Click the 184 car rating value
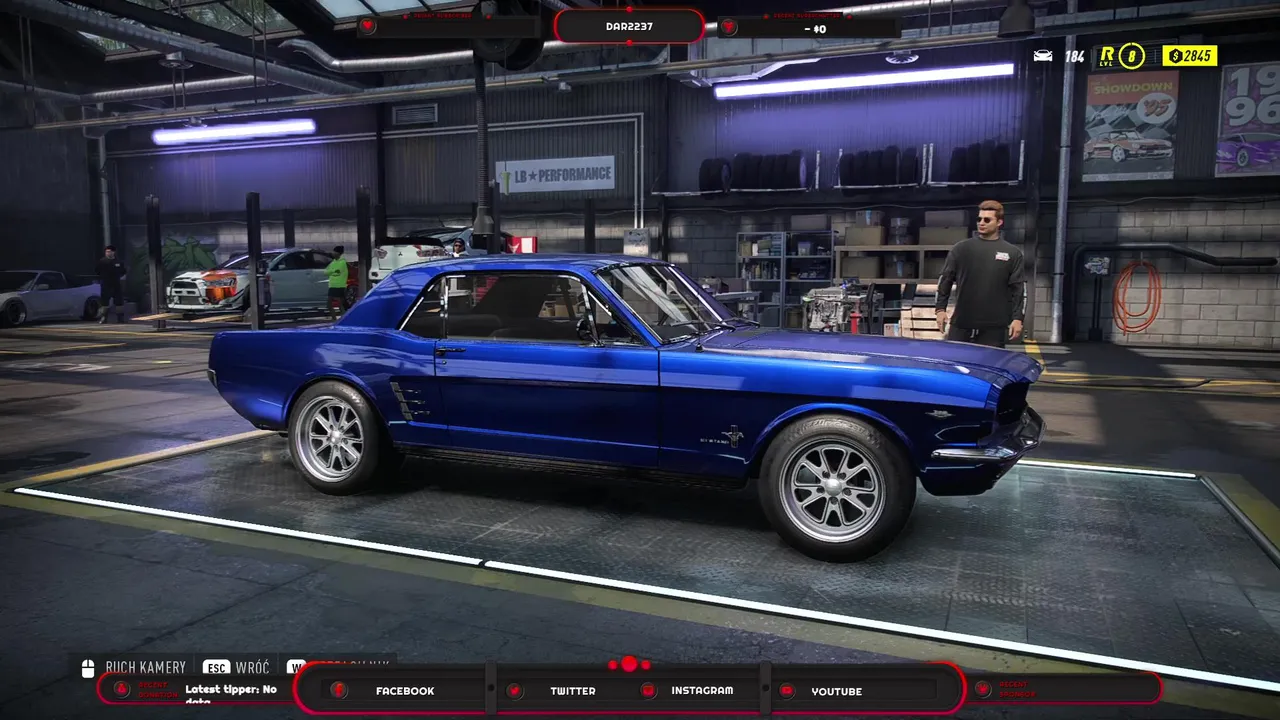Viewport: 1280px width, 720px height. click(1074, 56)
